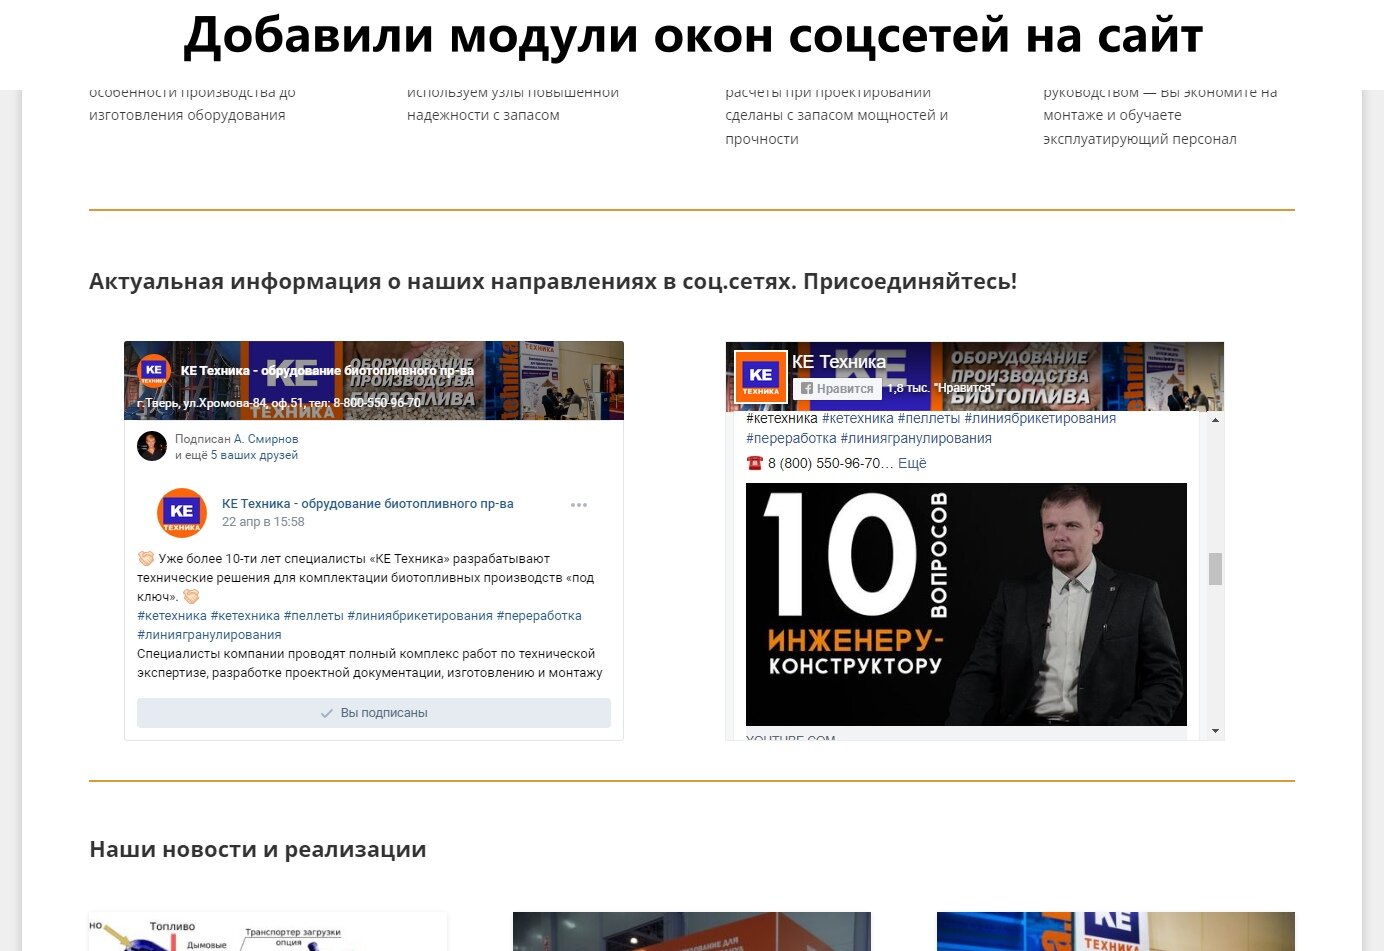Click KE logo in Facebook widget
The height and width of the screenshot is (951, 1384).
point(761,376)
